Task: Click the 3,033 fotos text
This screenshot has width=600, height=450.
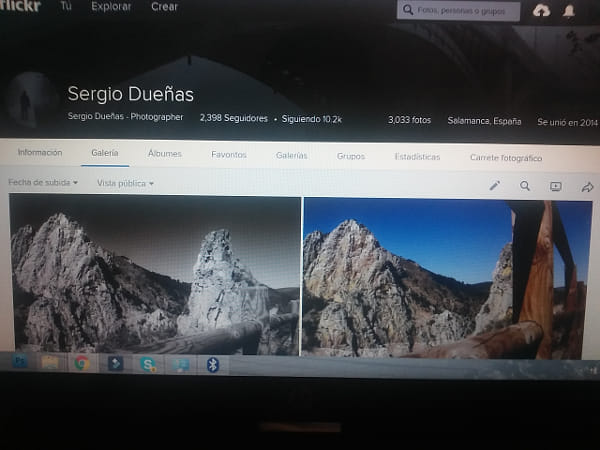Action: tap(409, 120)
